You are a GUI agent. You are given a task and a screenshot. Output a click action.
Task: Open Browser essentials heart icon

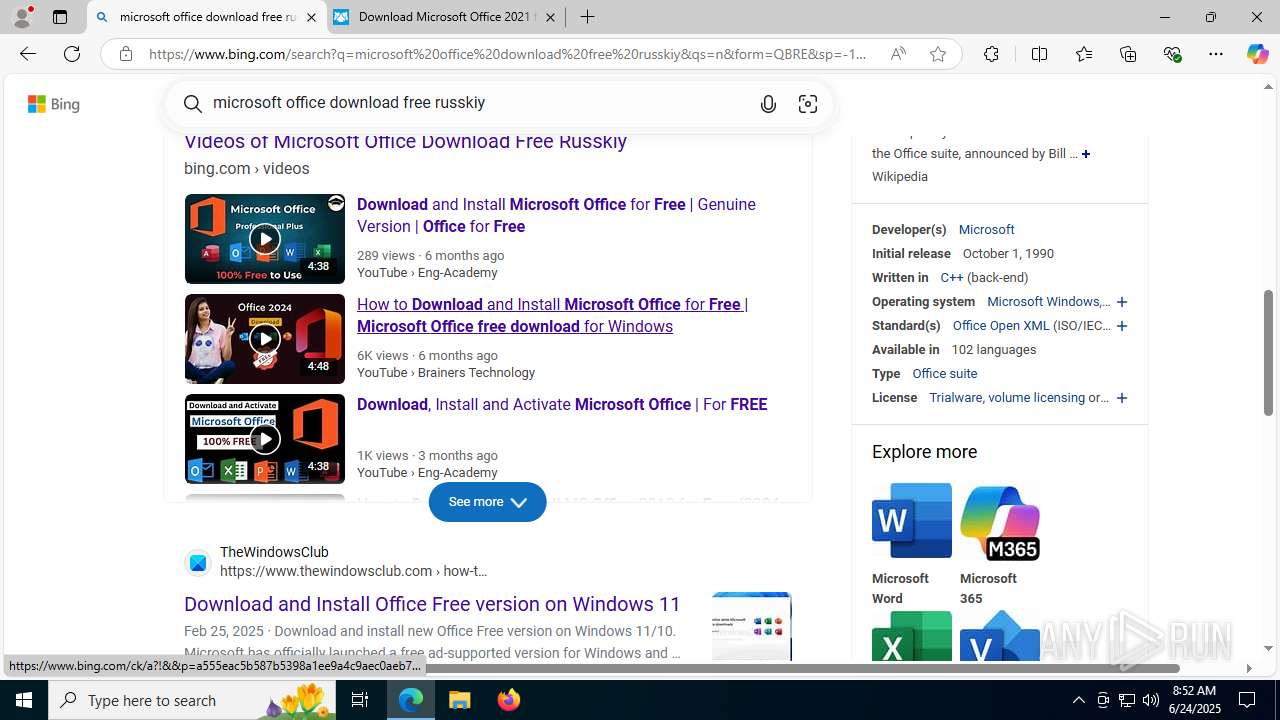click(1172, 54)
